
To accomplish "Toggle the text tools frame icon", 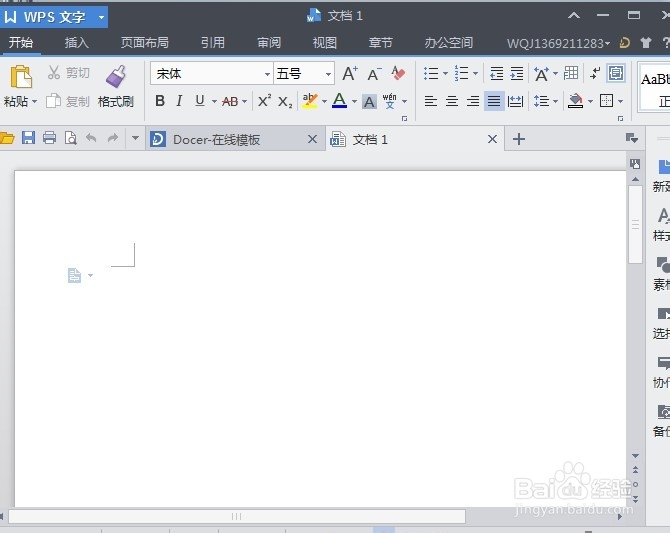I will point(616,73).
